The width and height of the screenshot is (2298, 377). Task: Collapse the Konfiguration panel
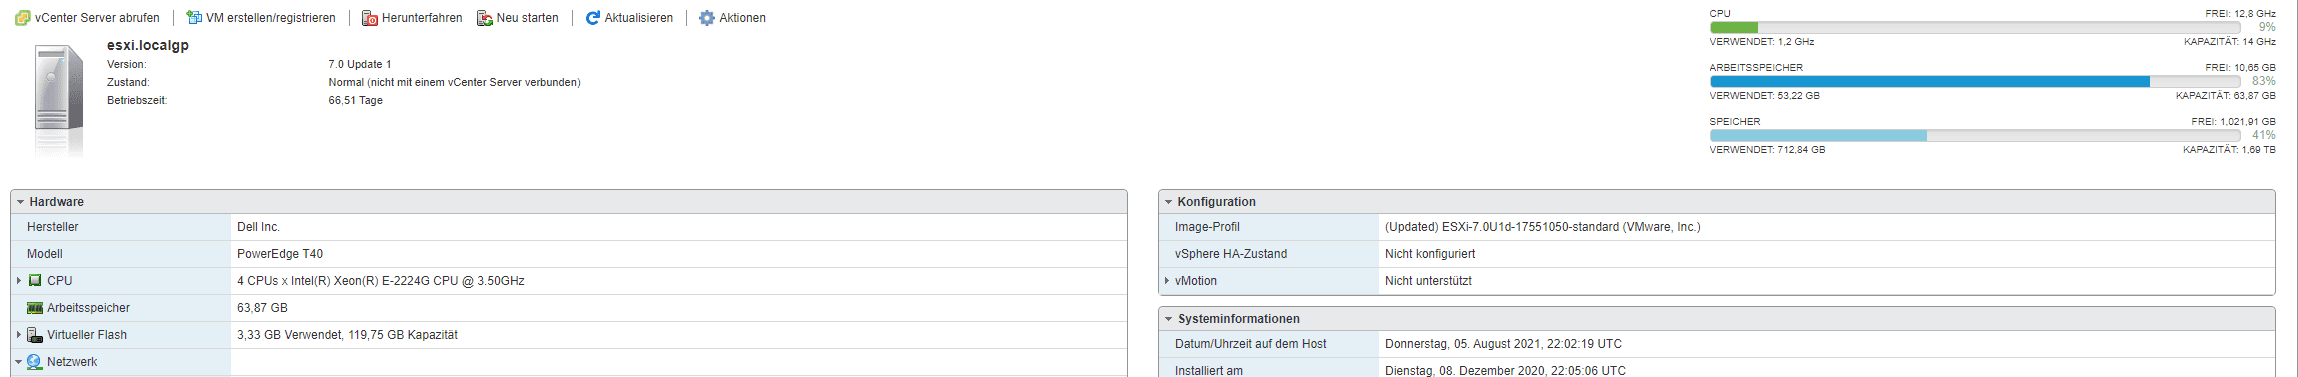pos(1168,202)
